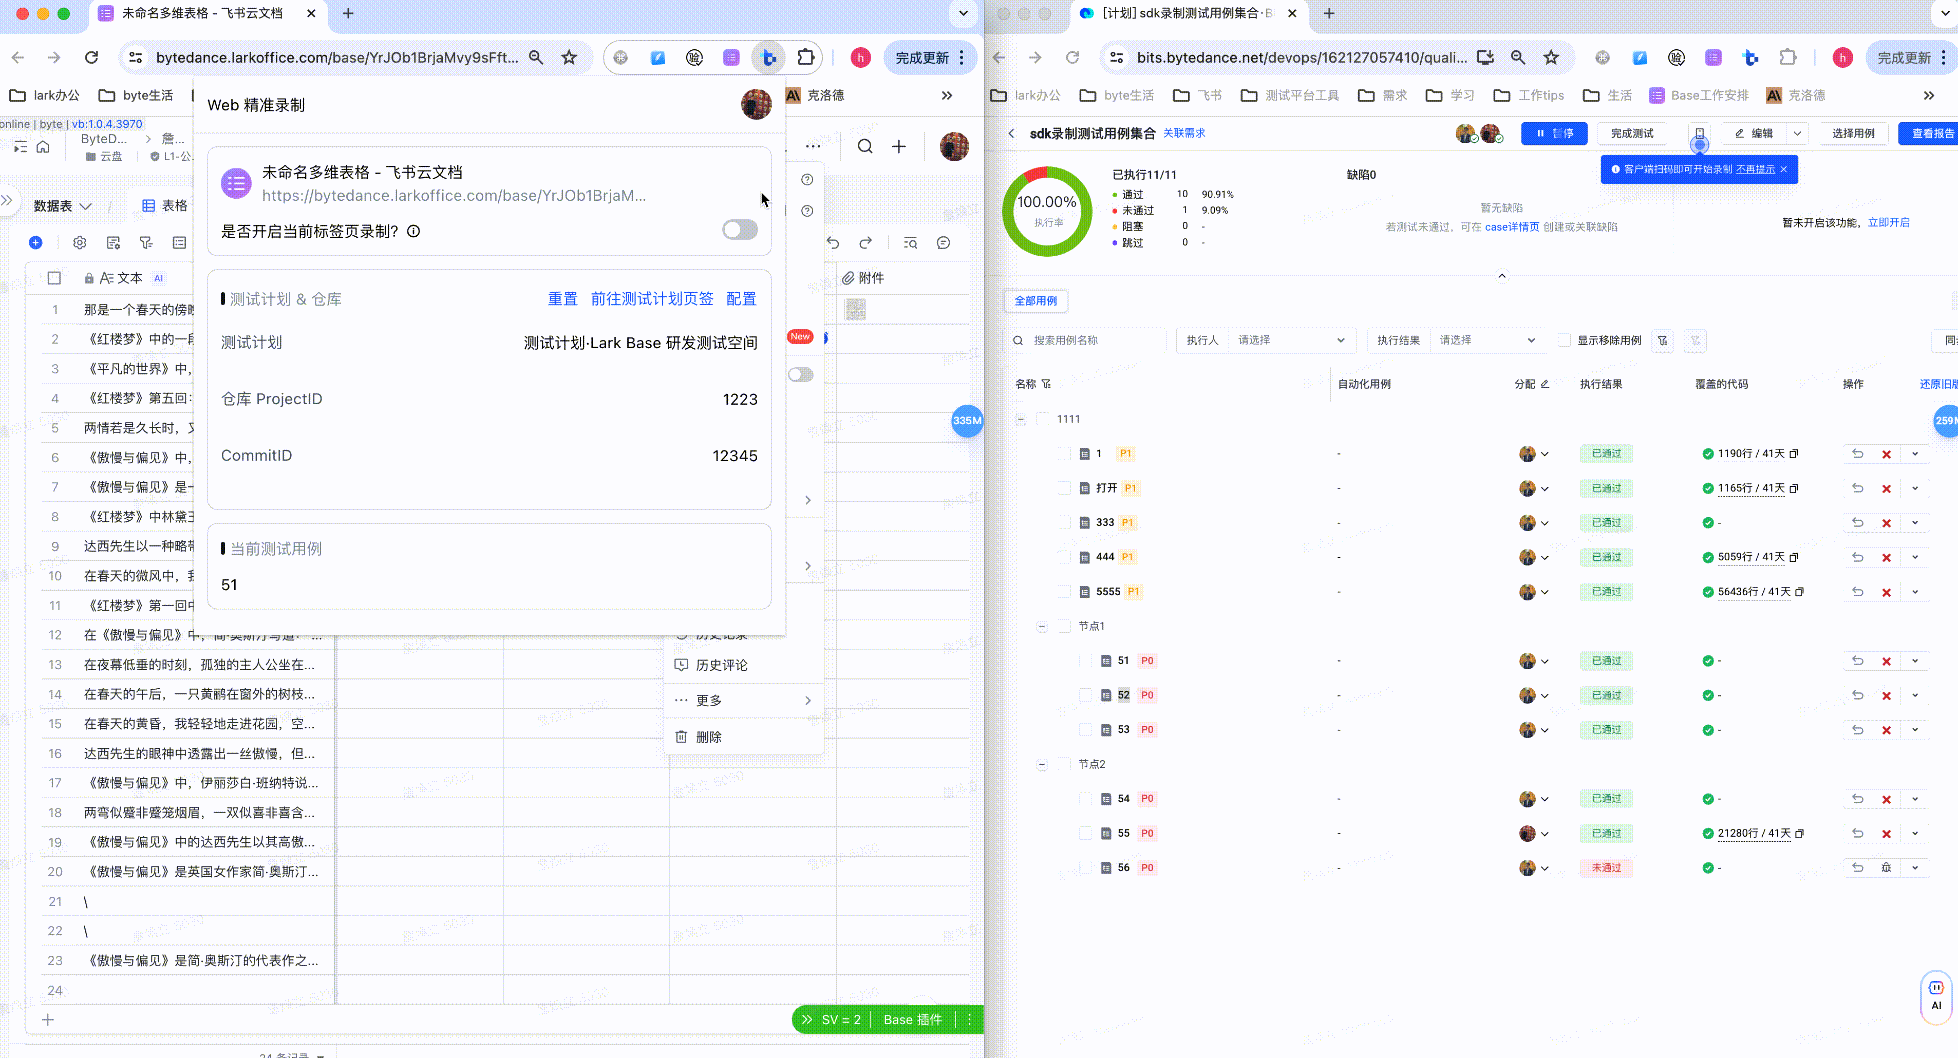
Task: Click filter icon in Base toolbar
Action: coord(146,243)
